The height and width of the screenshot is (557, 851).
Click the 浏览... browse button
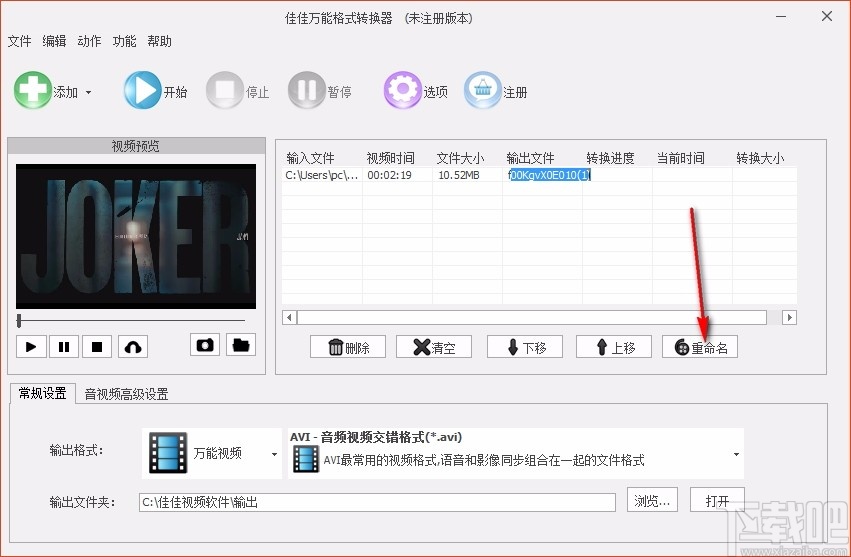point(652,500)
